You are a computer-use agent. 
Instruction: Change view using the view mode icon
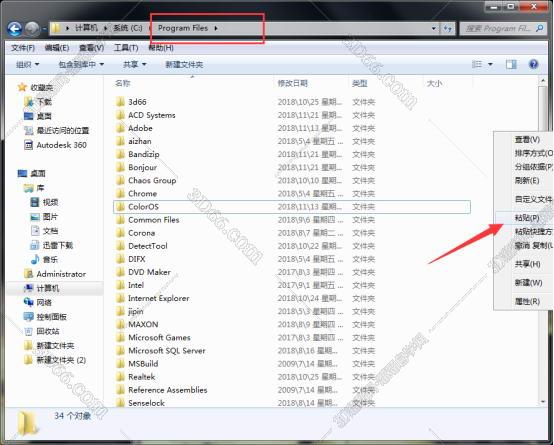[477, 64]
